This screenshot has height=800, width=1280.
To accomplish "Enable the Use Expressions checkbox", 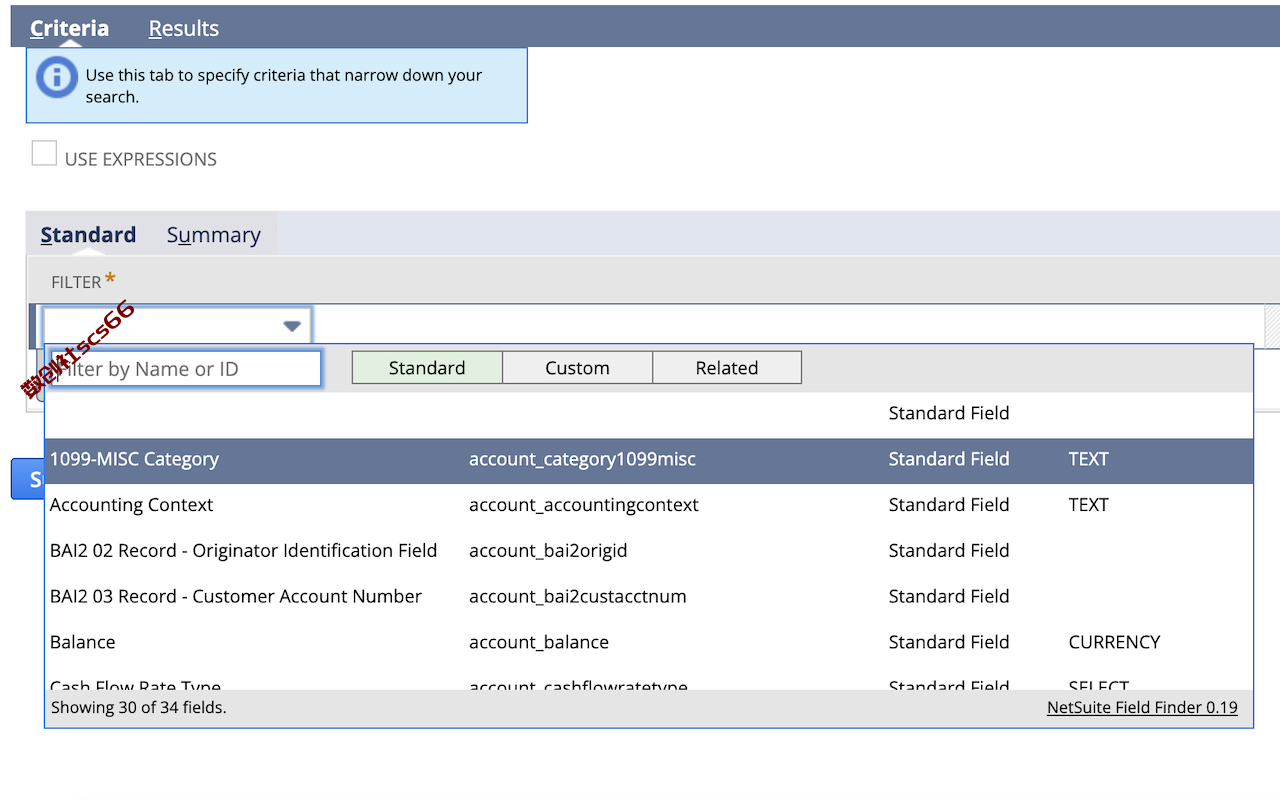I will [x=44, y=153].
